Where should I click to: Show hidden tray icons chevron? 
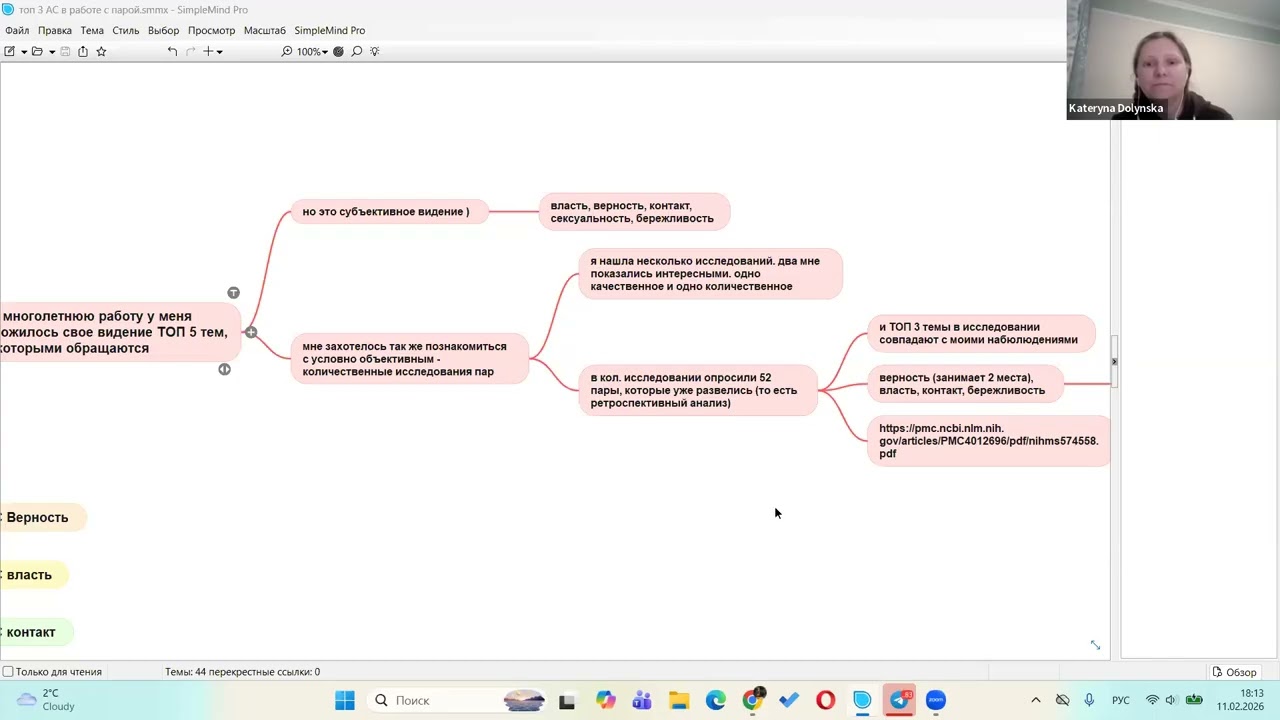click(1035, 700)
